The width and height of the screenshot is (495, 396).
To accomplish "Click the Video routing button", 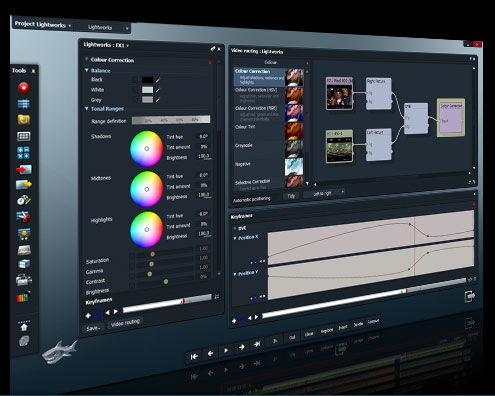I will [125, 323].
